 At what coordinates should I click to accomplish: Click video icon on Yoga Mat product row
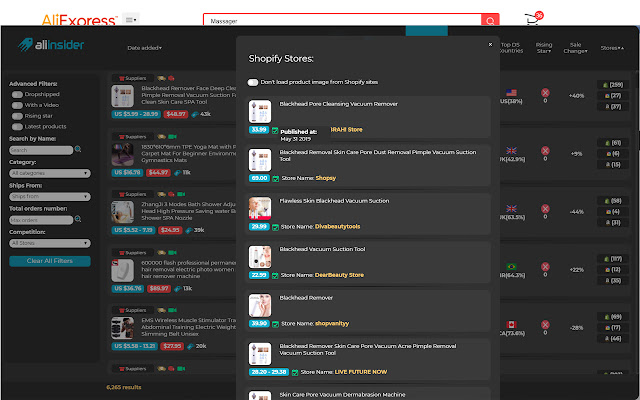(x=172, y=136)
